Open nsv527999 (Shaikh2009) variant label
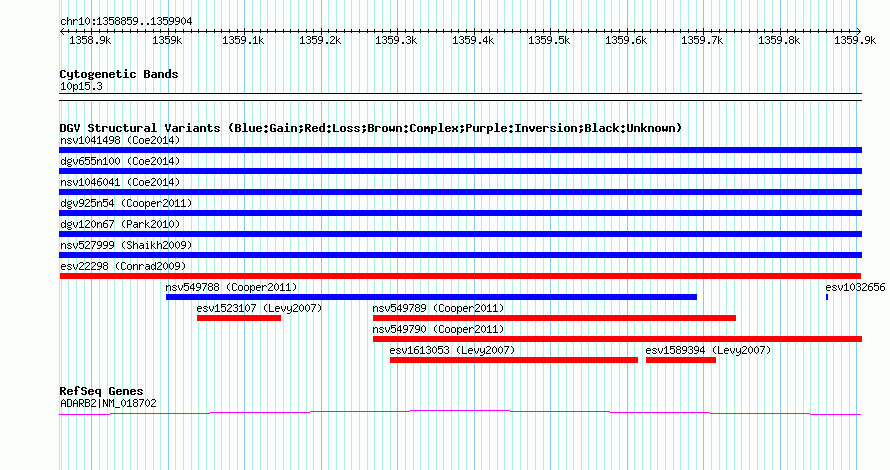This screenshot has height=470, width=890. (x=126, y=245)
